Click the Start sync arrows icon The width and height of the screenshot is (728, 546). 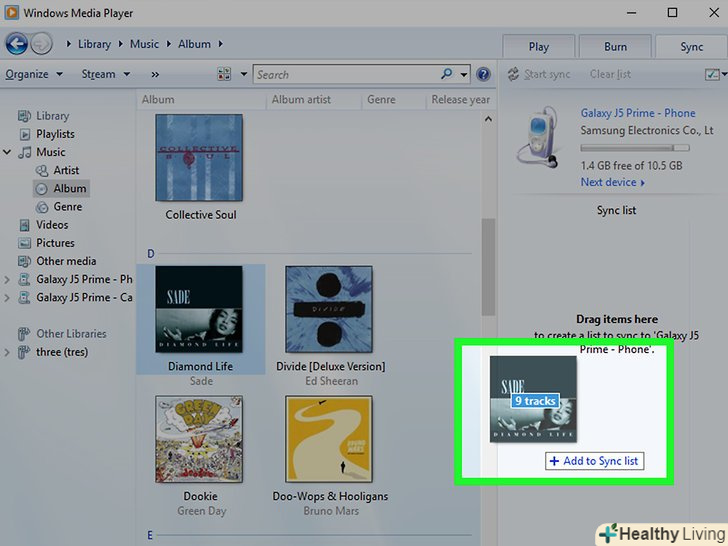click(x=513, y=74)
